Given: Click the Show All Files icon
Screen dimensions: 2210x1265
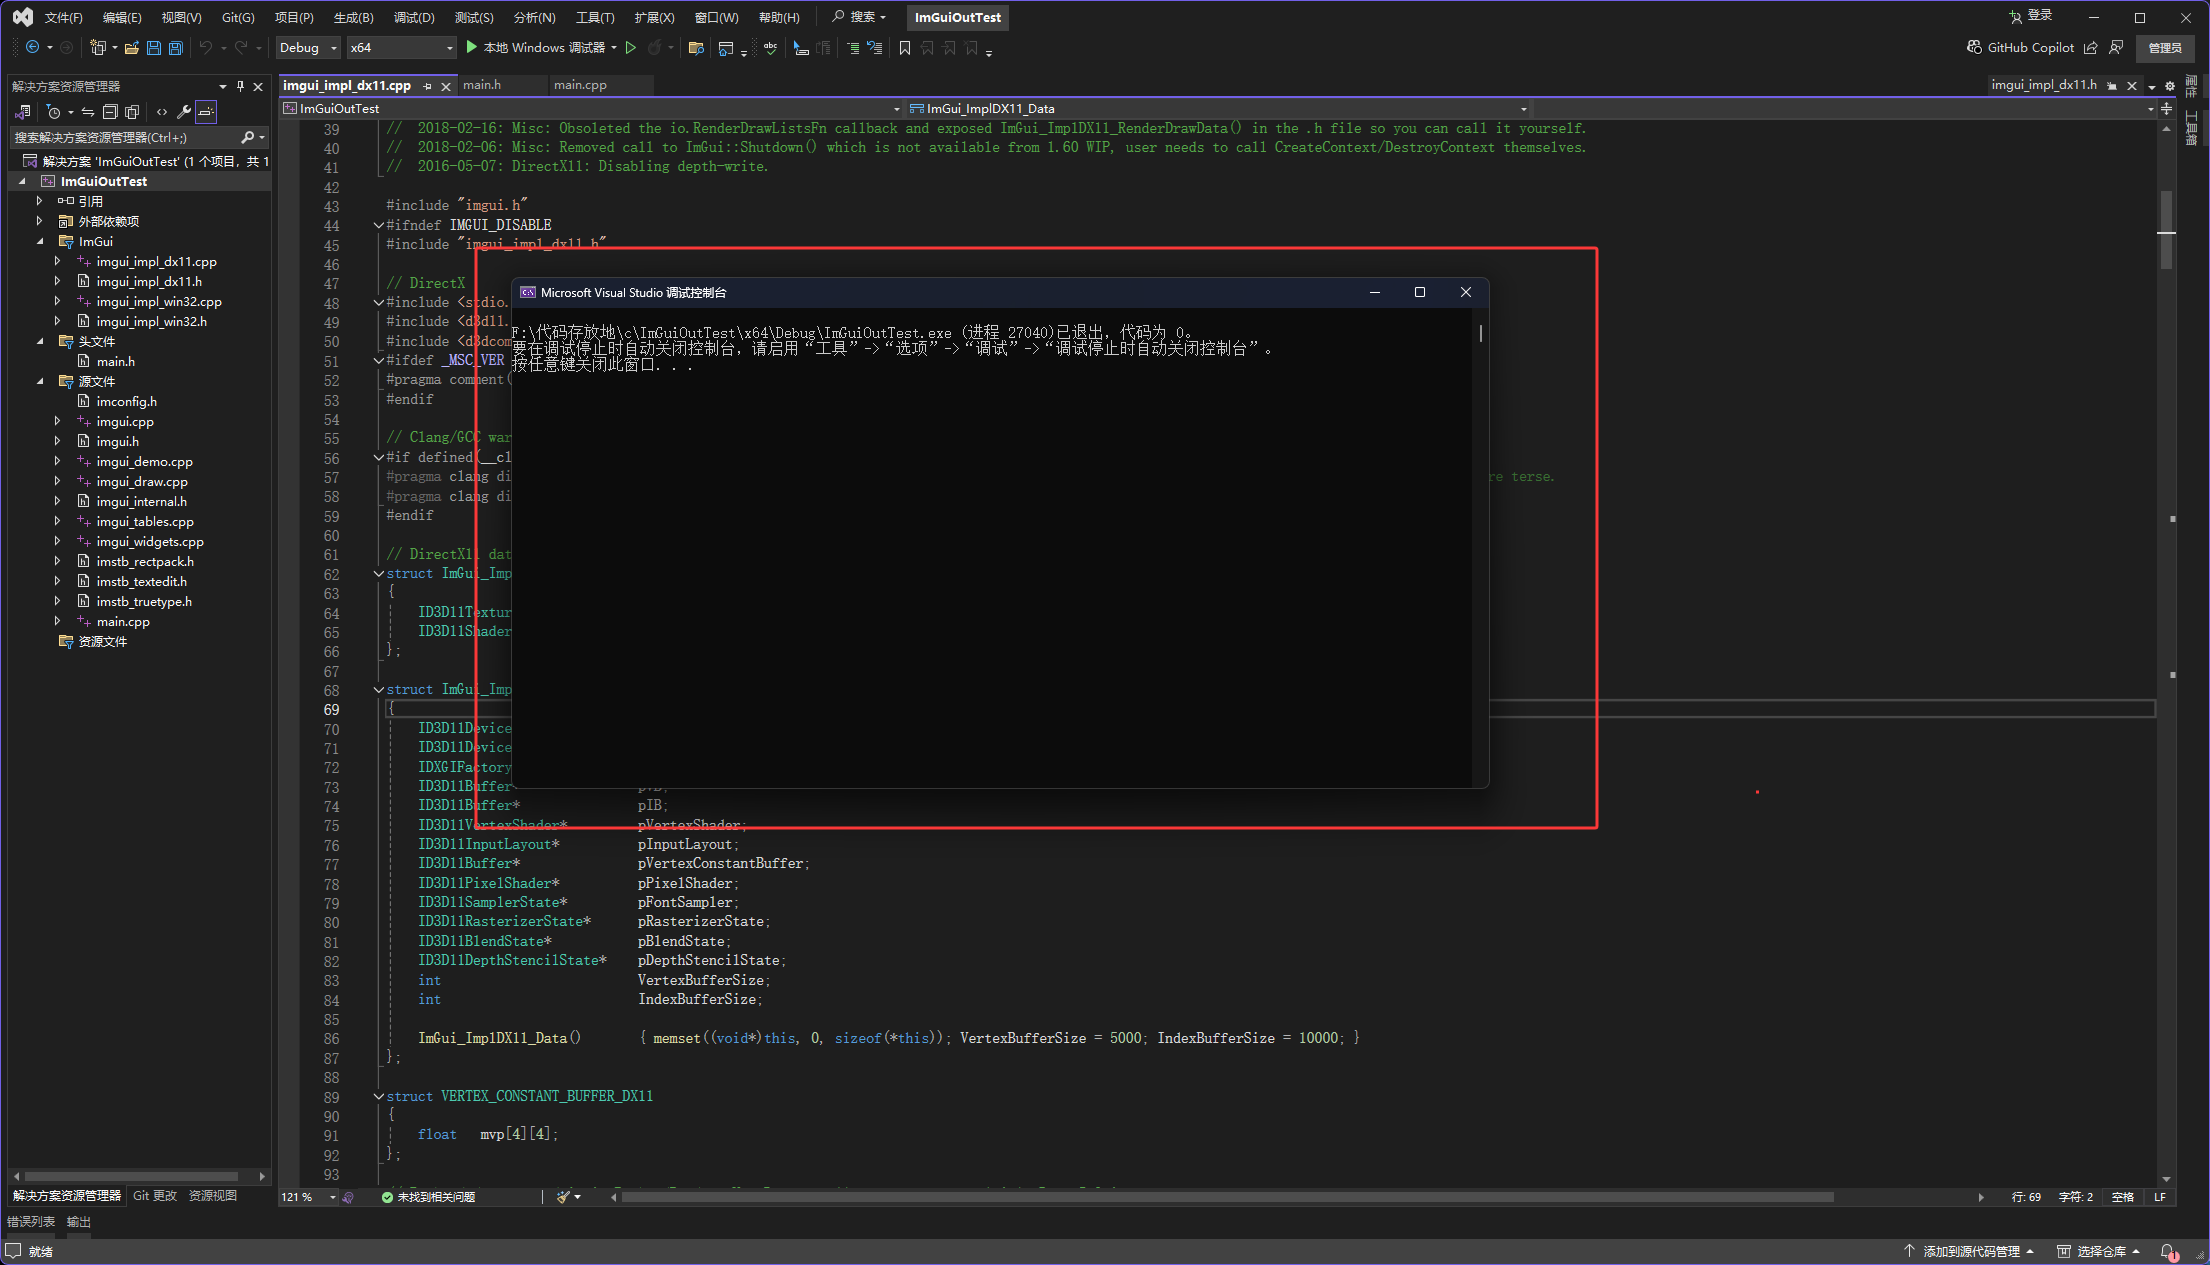Looking at the screenshot, I should (132, 112).
